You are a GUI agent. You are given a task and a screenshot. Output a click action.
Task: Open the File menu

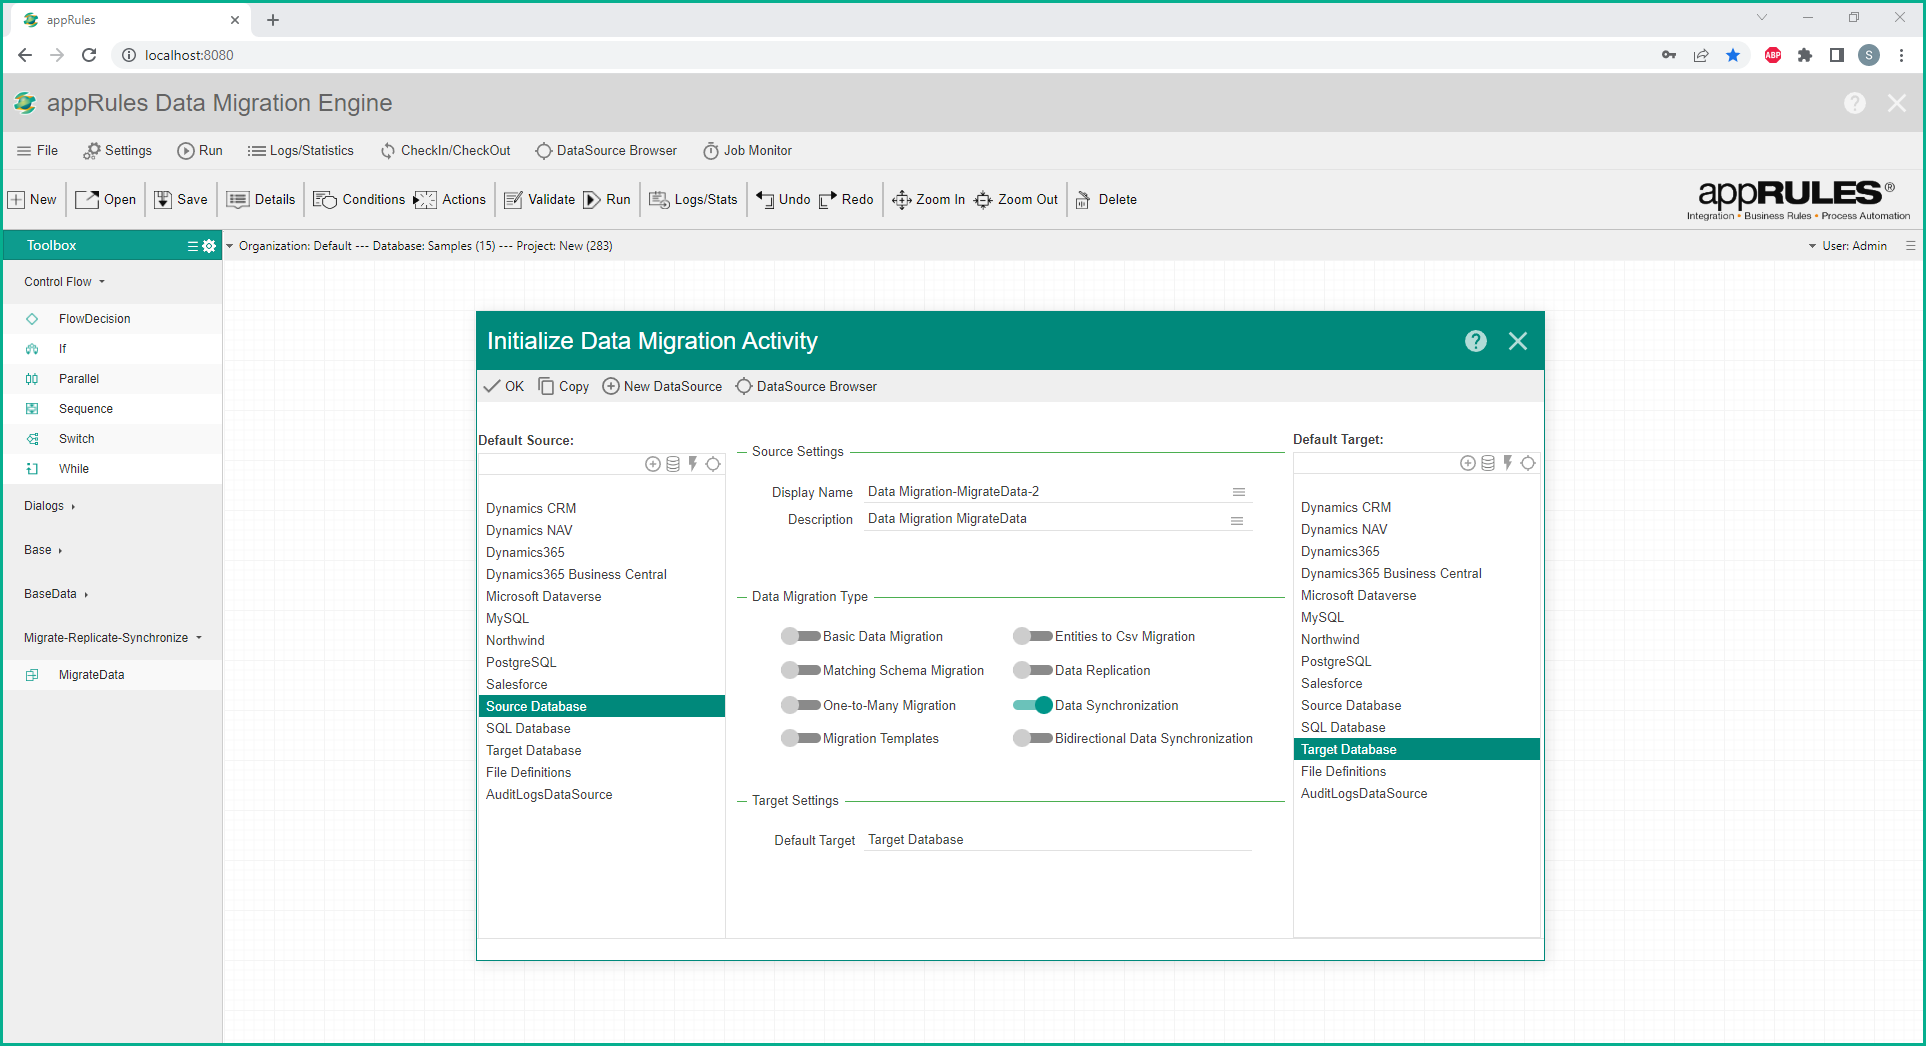[37, 151]
